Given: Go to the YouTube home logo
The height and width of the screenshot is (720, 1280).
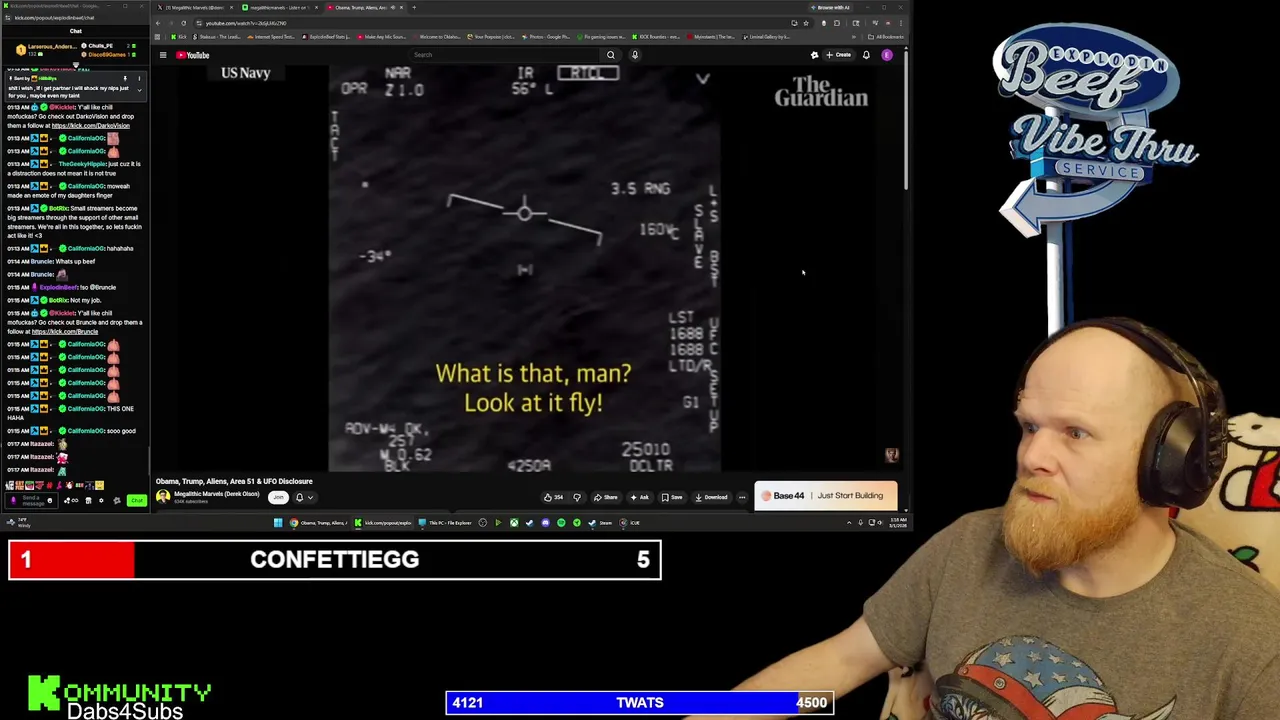Looking at the screenshot, I should pos(193,55).
